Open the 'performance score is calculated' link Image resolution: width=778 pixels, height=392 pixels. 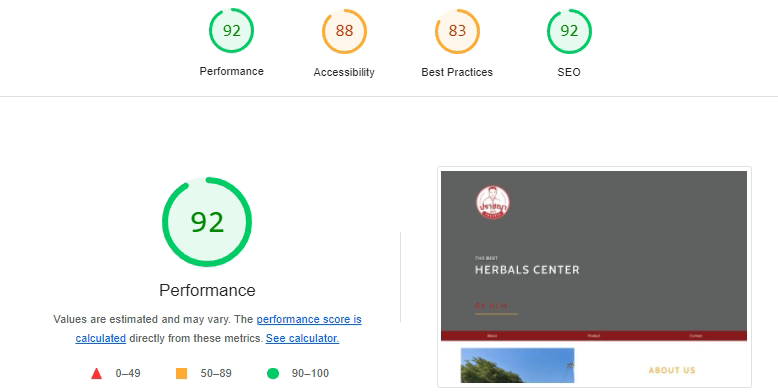218,328
